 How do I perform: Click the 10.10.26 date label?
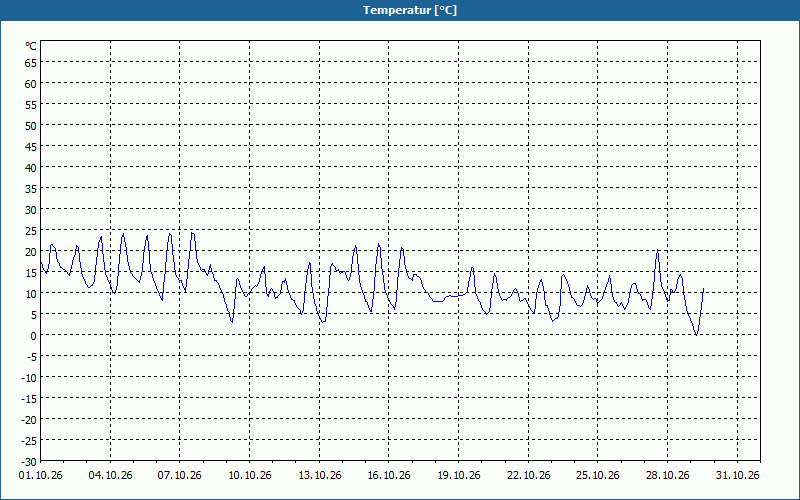(x=249, y=476)
